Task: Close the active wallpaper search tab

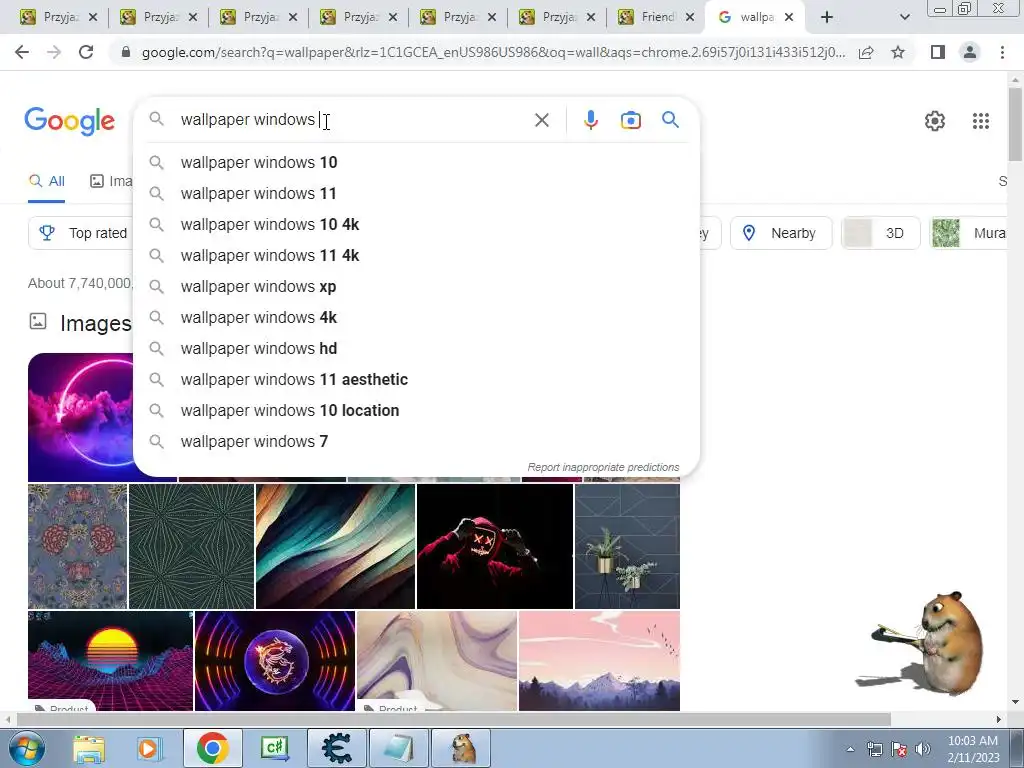Action: pos(789,18)
